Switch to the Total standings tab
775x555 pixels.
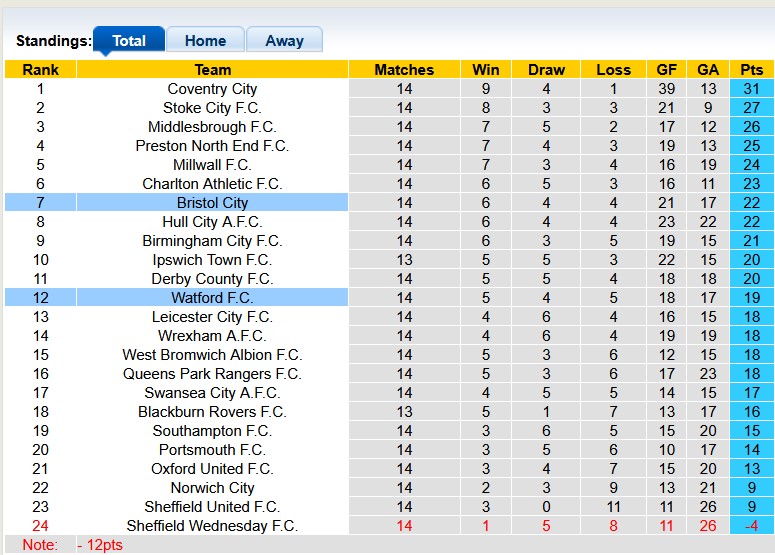129,41
